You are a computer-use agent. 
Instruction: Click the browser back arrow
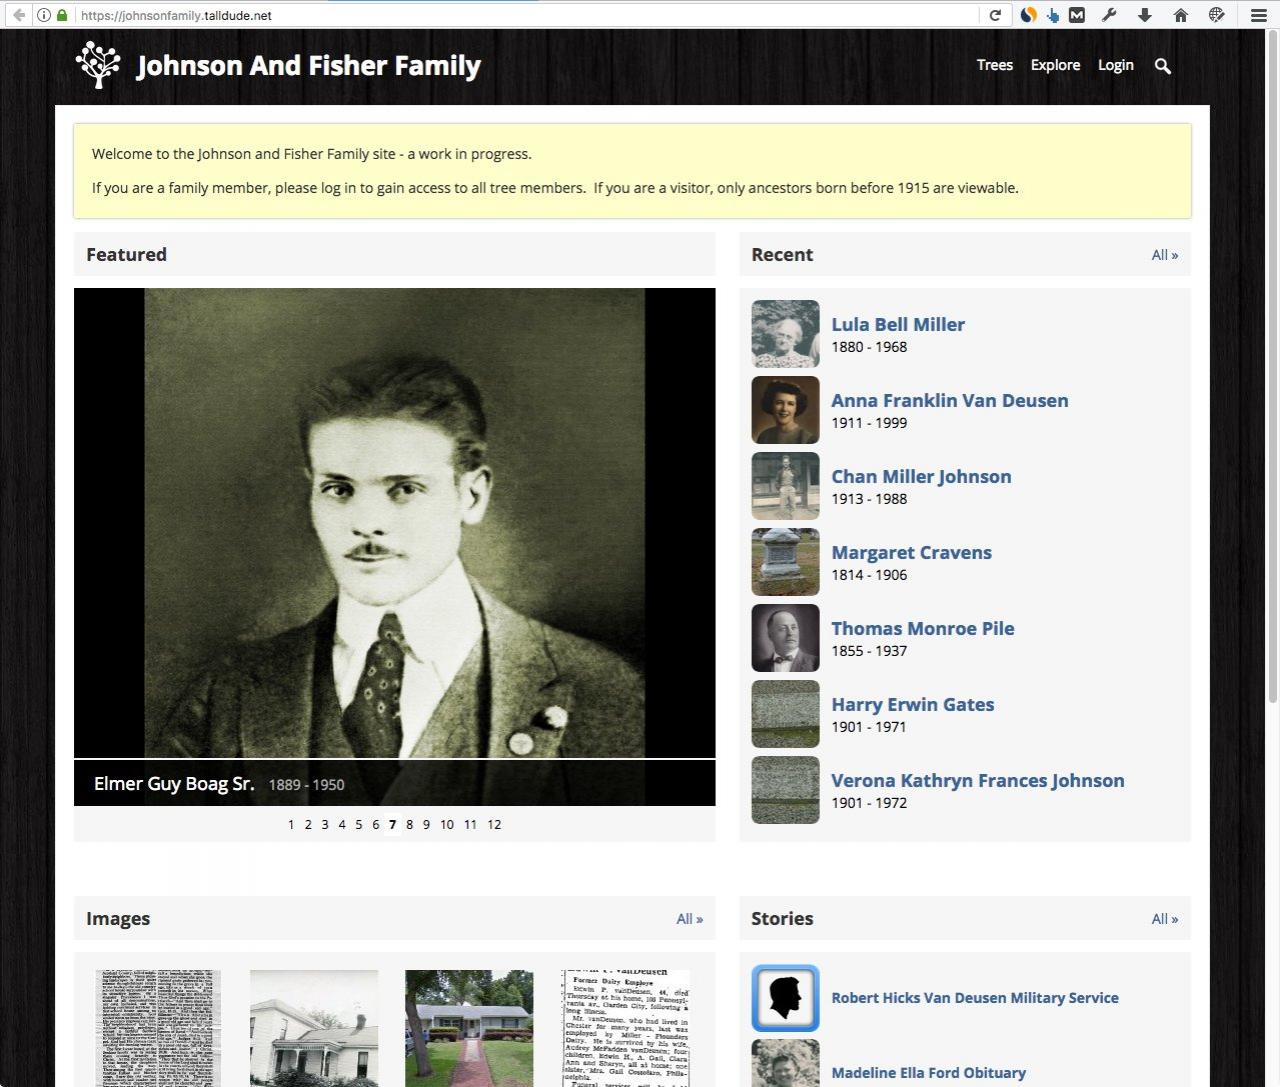18,15
